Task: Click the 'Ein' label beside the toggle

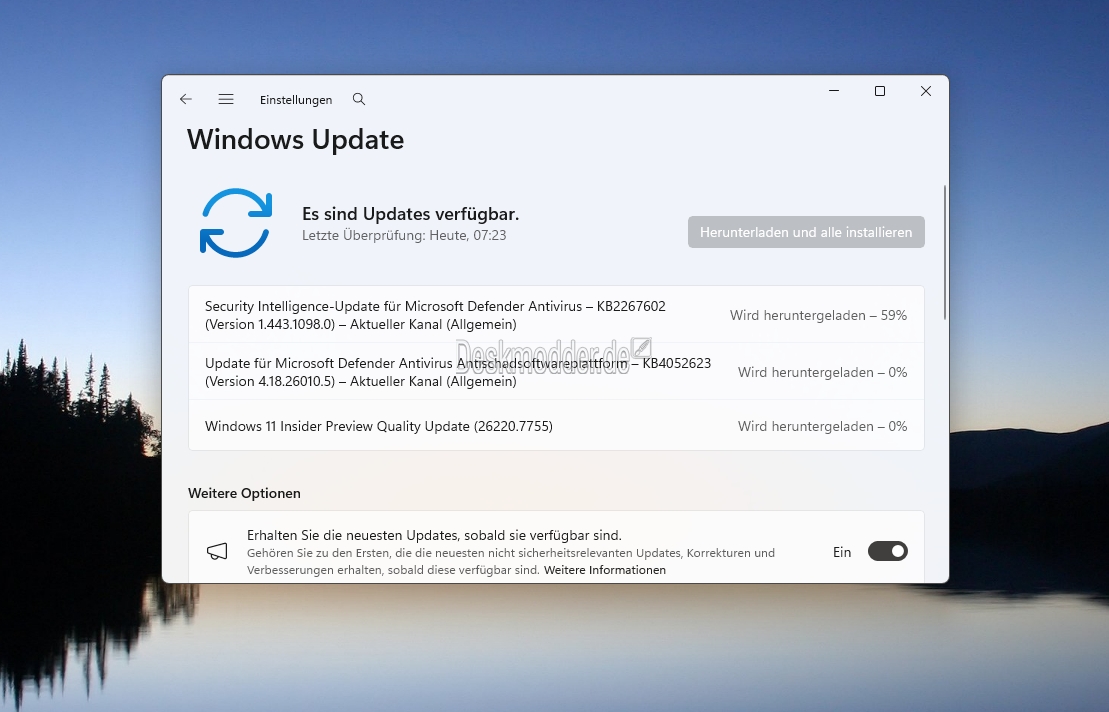Action: point(842,552)
